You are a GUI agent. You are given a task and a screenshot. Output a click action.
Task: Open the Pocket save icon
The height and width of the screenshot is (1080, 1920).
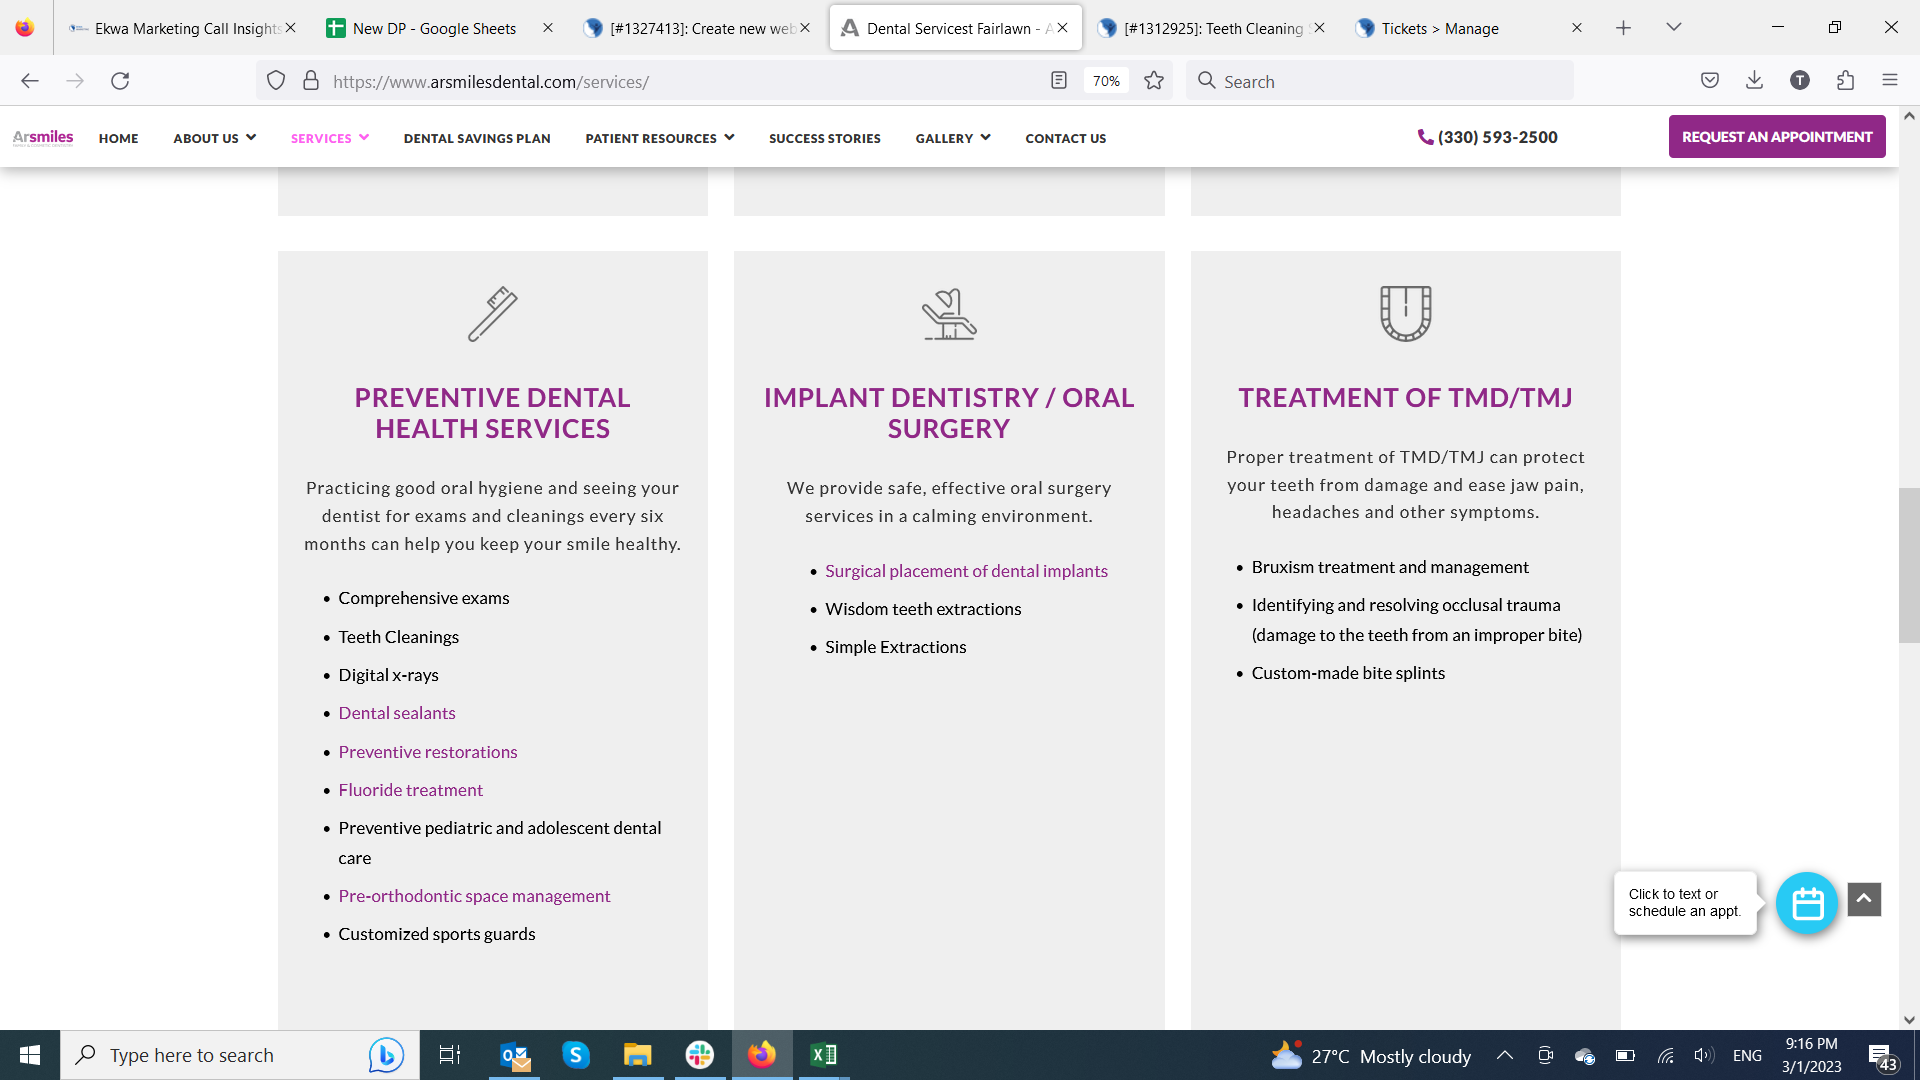coord(1710,81)
